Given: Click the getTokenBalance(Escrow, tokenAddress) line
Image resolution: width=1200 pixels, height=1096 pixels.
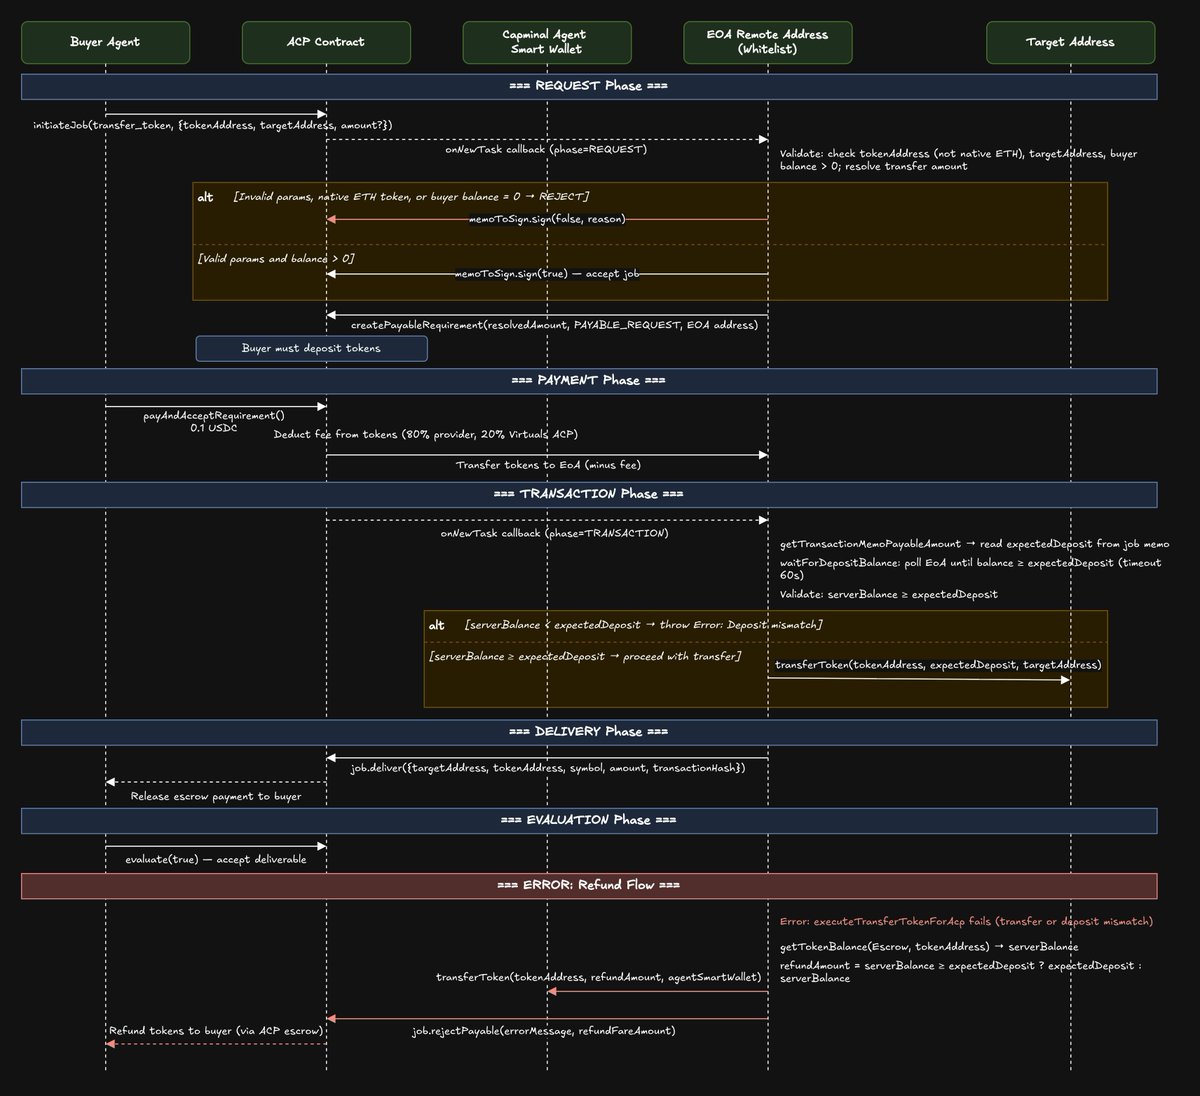Looking at the screenshot, I should 929,947.
